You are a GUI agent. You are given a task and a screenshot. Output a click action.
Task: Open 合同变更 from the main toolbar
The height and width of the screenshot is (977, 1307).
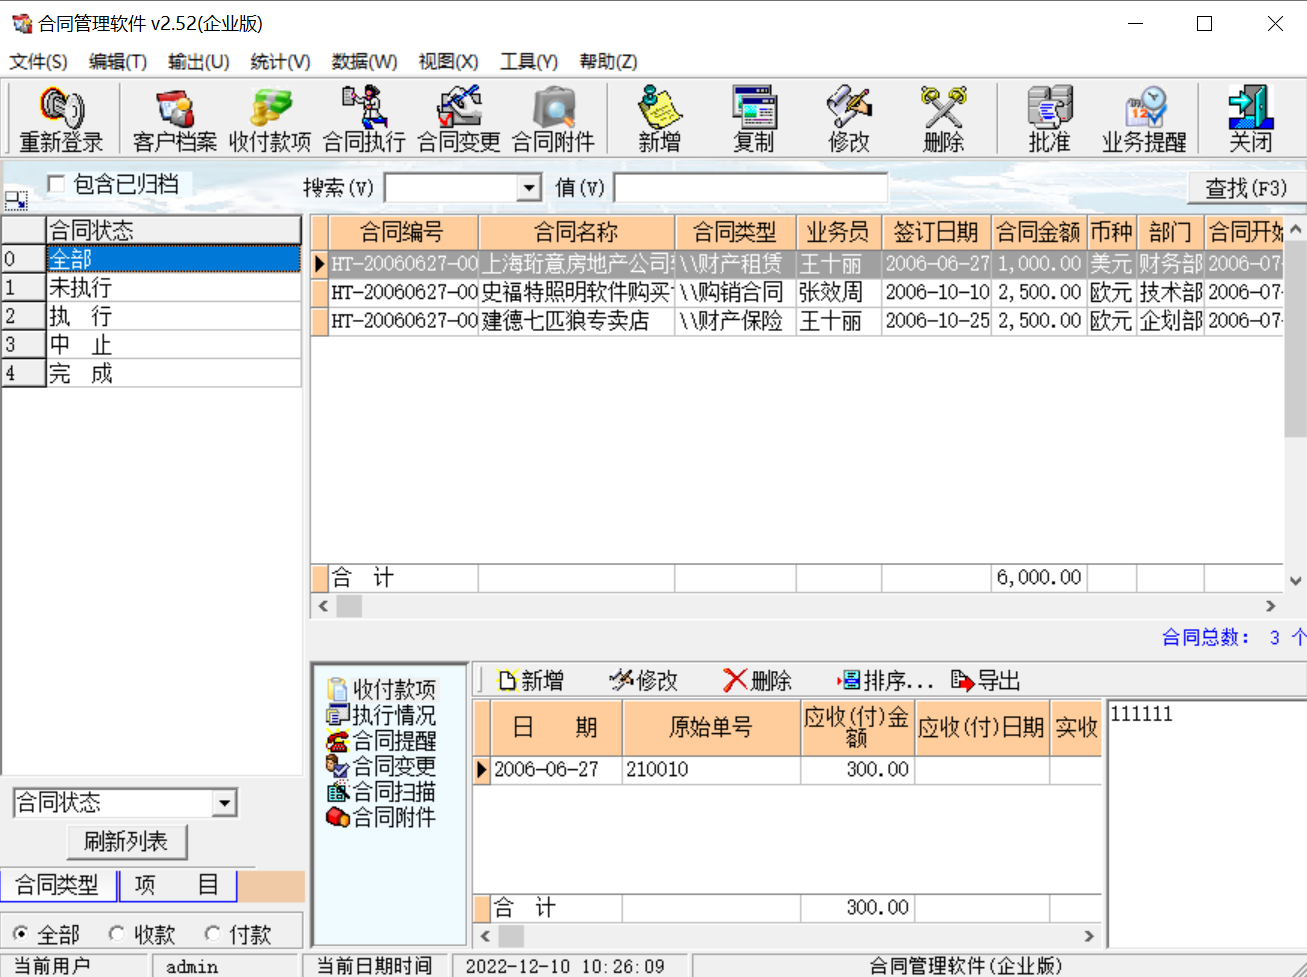click(x=457, y=117)
